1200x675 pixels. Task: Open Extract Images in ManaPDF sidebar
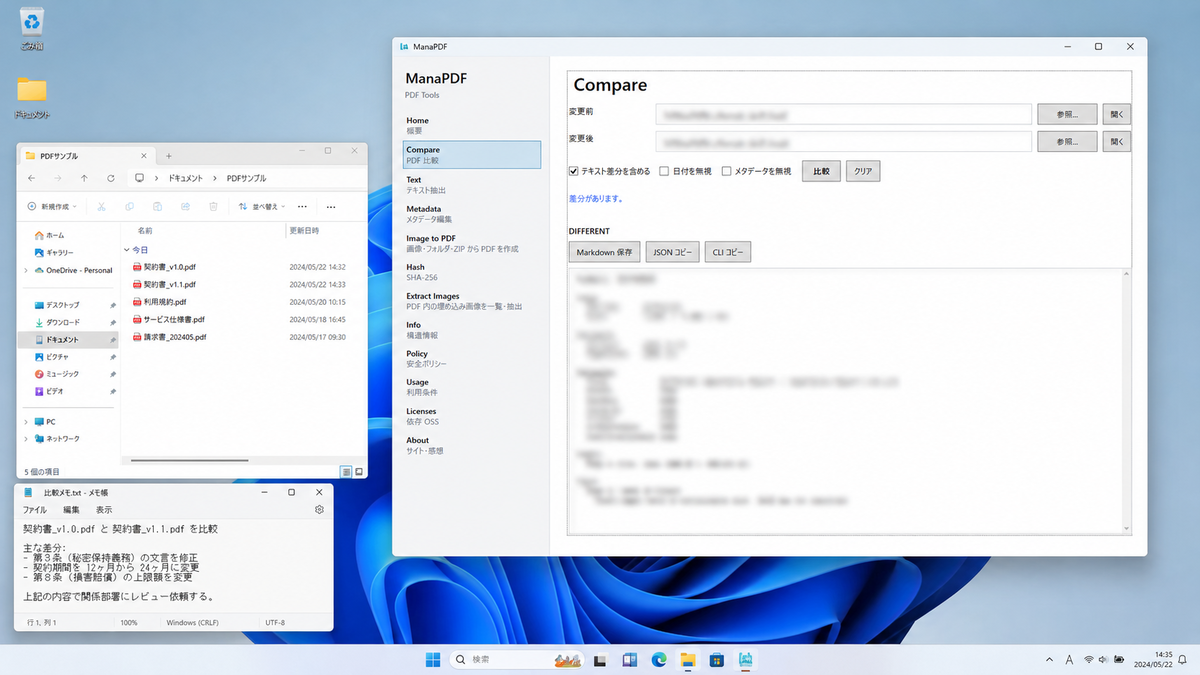pos(471,301)
